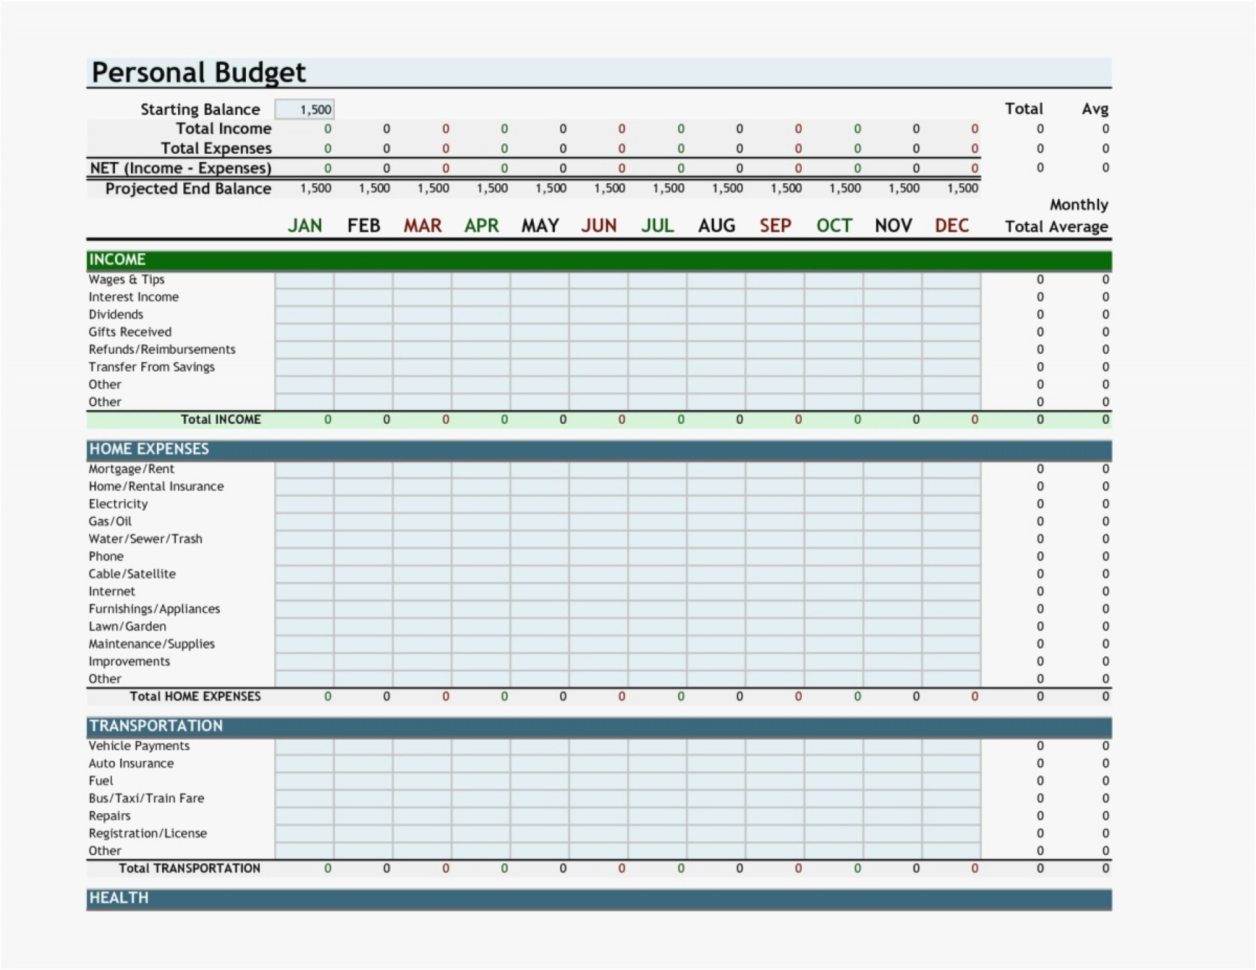The image size is (1256, 970).
Task: Select the JAN column header
Action: click(x=305, y=226)
